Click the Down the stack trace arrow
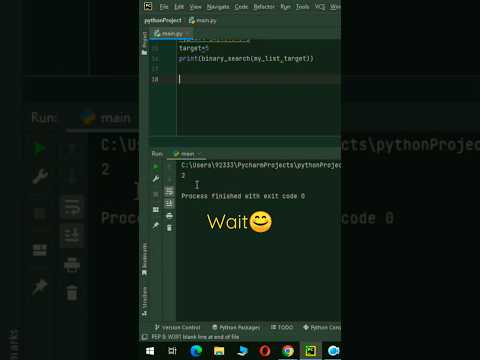480x360 pixels. [169, 179]
